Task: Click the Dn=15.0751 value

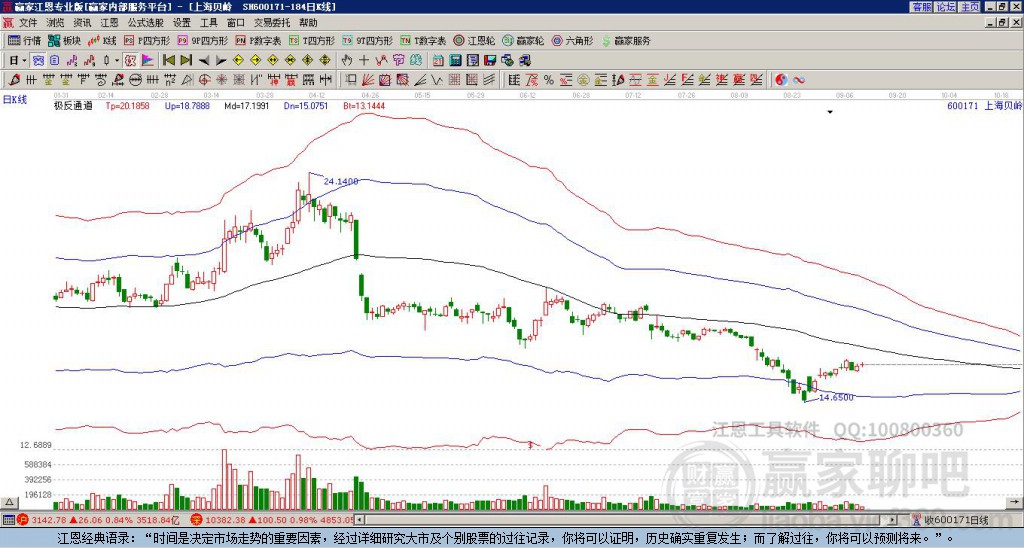Action: pos(306,105)
